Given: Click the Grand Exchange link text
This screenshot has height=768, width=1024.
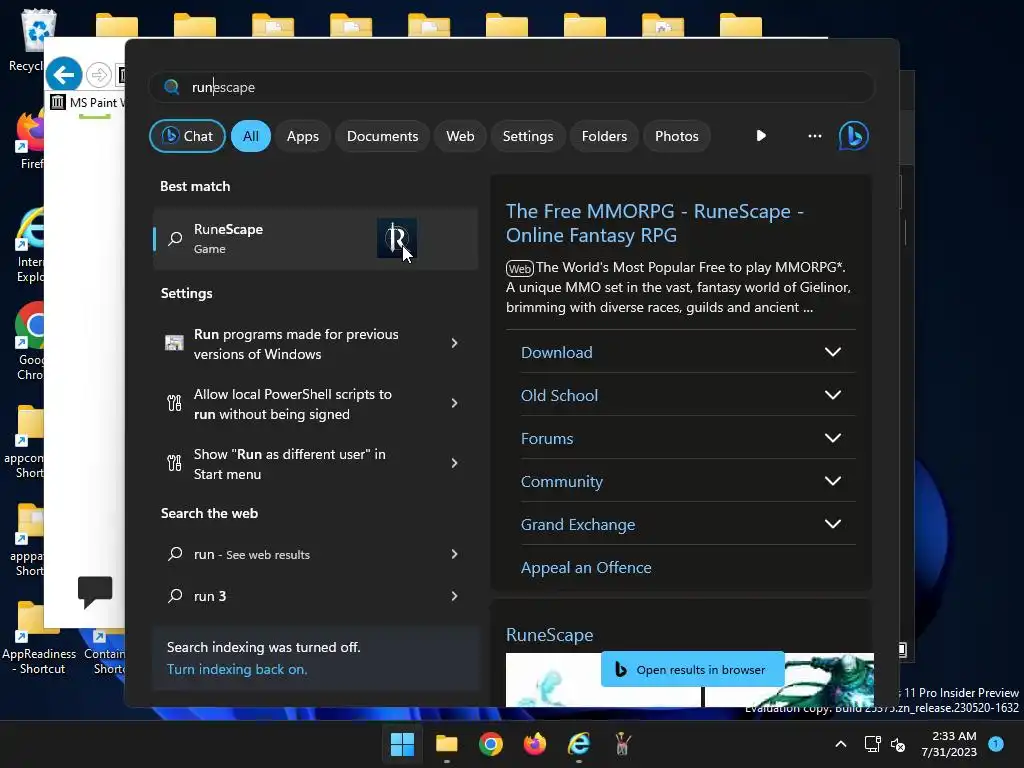Looking at the screenshot, I should pyautogui.click(x=577, y=525).
